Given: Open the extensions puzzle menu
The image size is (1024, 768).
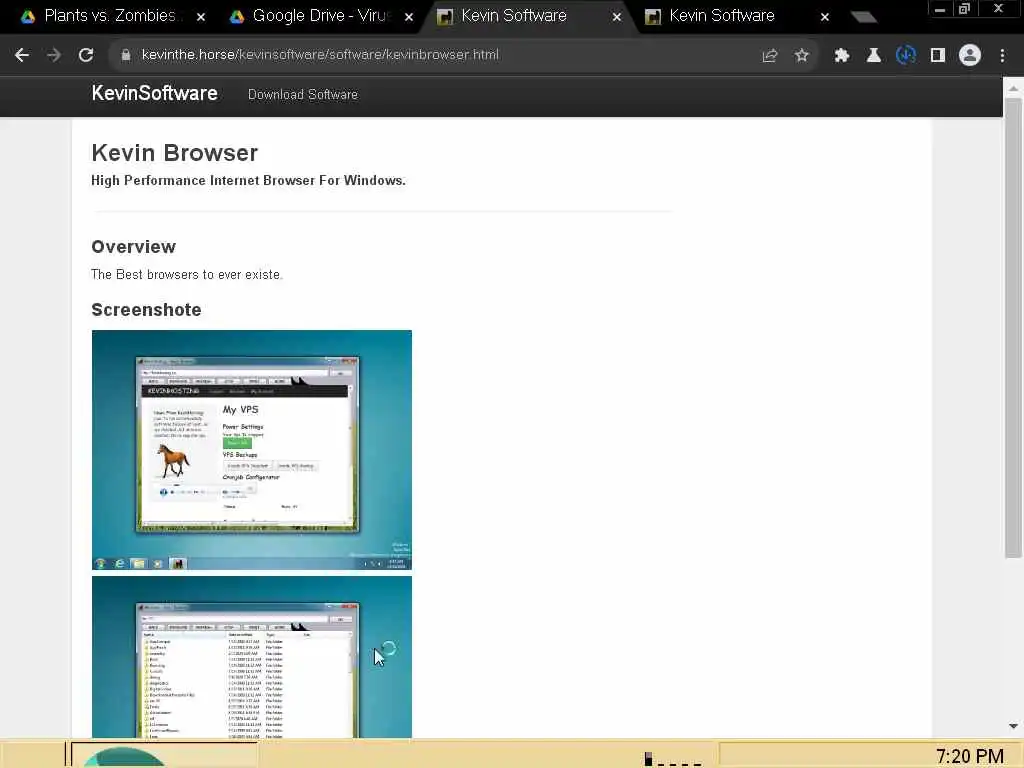Looking at the screenshot, I should [841, 56].
